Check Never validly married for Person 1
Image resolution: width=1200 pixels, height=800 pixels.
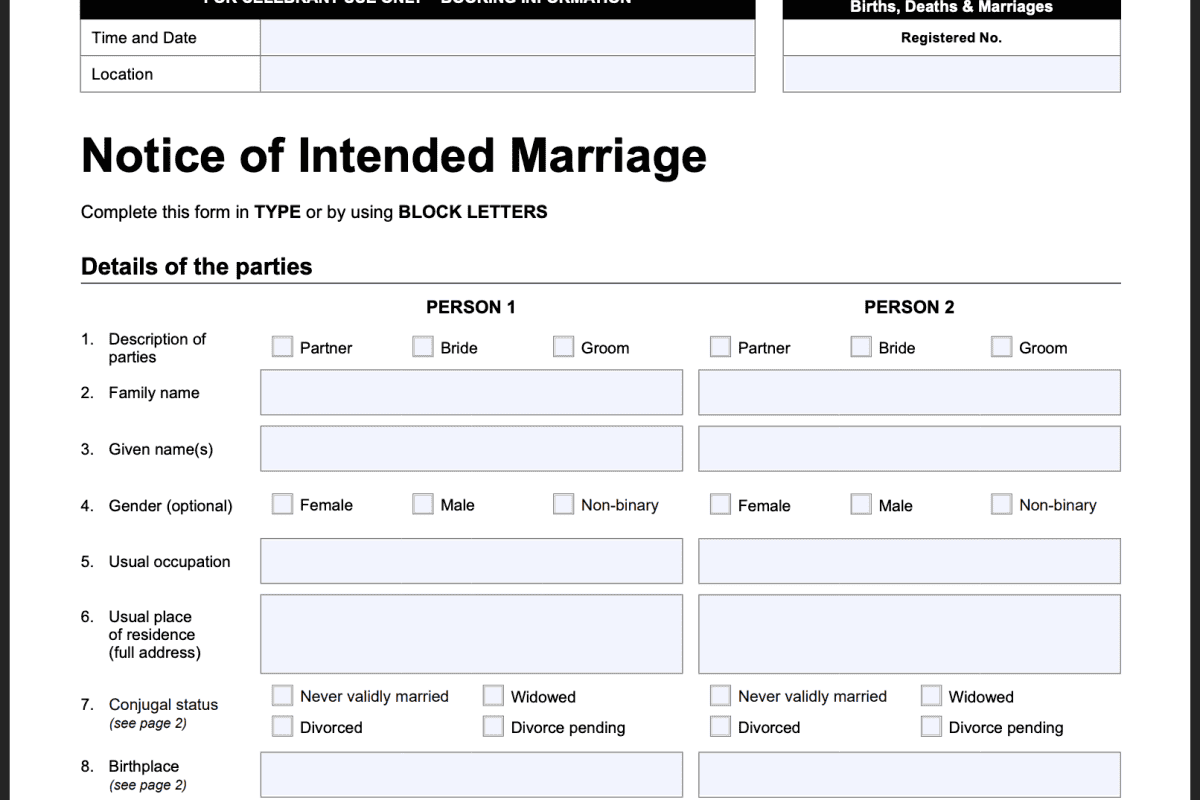[282, 696]
